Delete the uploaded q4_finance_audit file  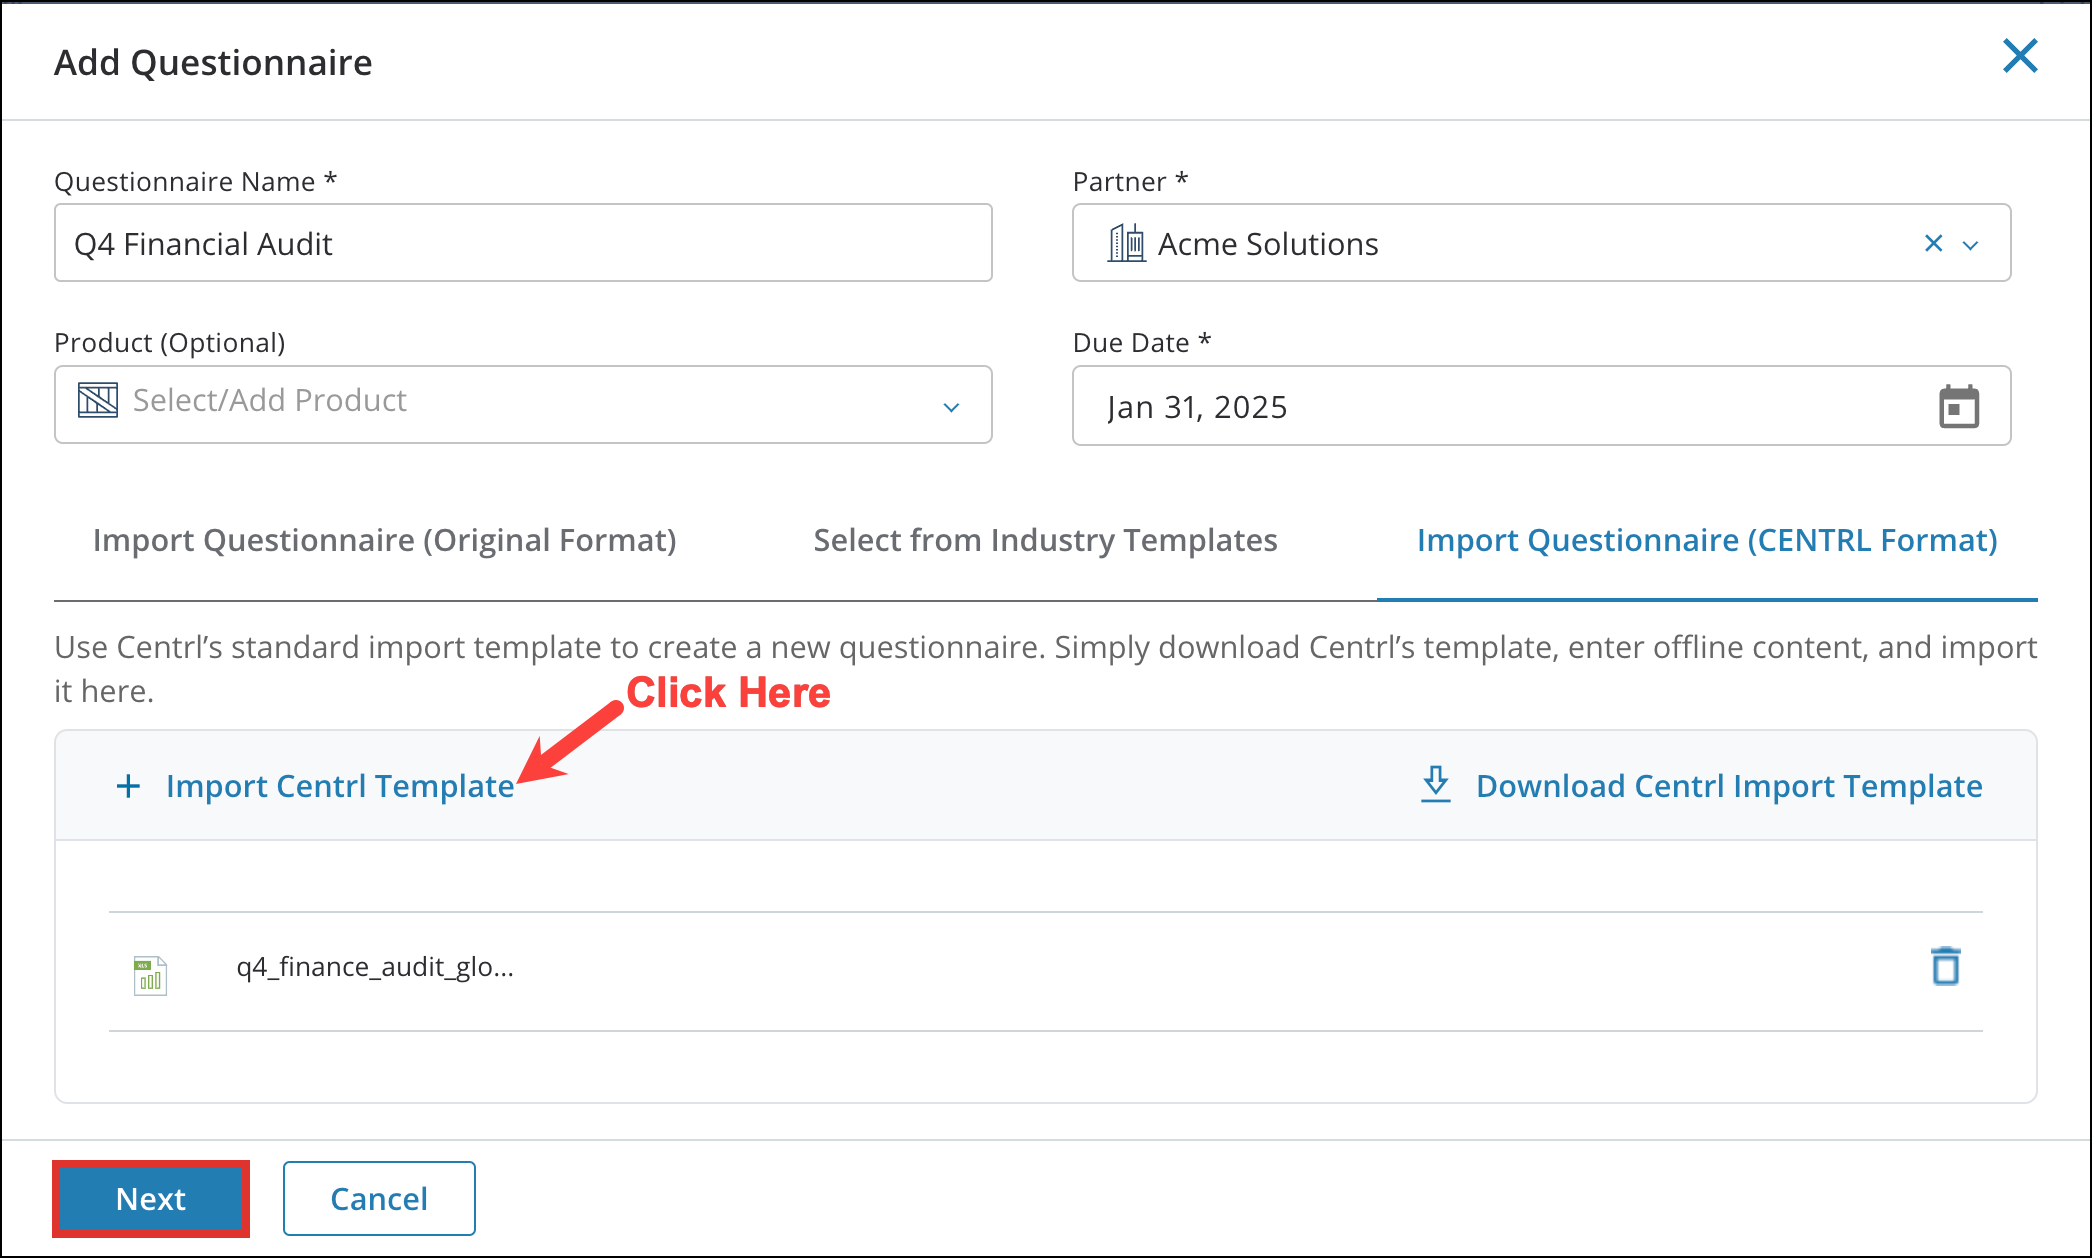(1945, 966)
